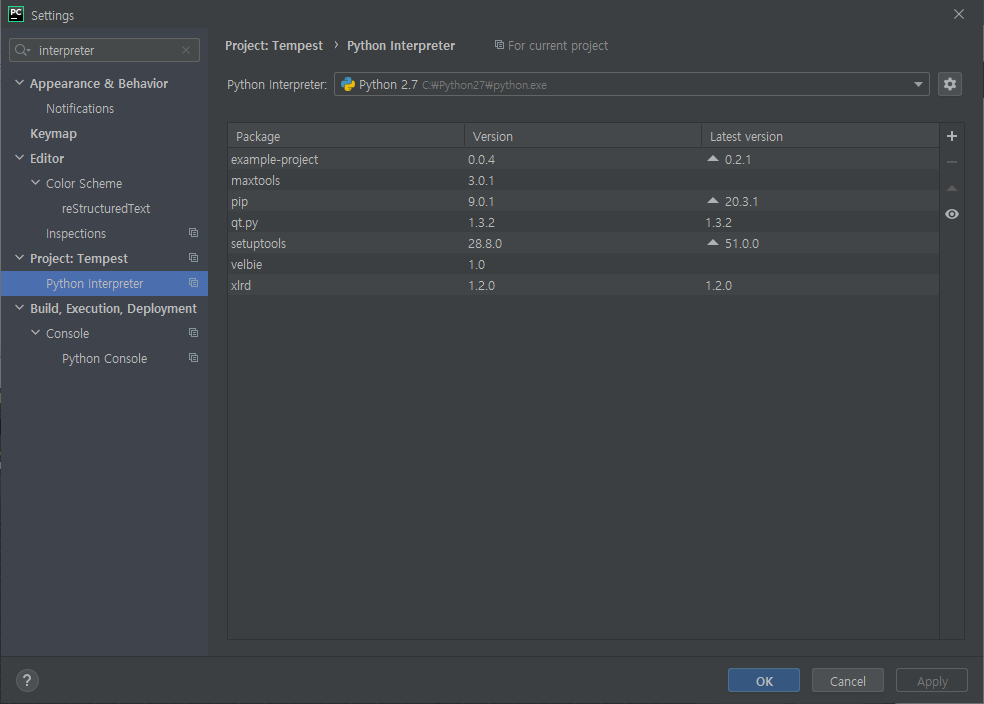Collapse the Console node chevron
This screenshot has height=704, width=984.
click(x=35, y=333)
